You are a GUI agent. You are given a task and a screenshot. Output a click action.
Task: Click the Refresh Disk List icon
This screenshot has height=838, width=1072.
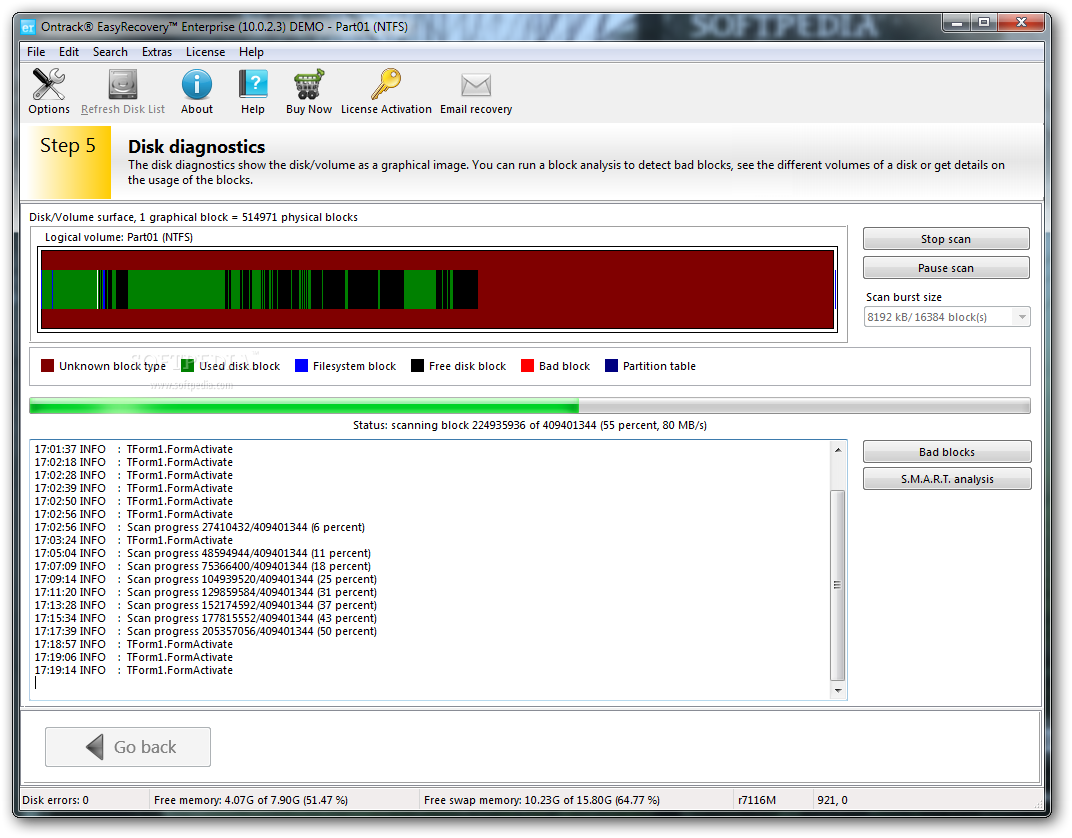tap(123, 84)
